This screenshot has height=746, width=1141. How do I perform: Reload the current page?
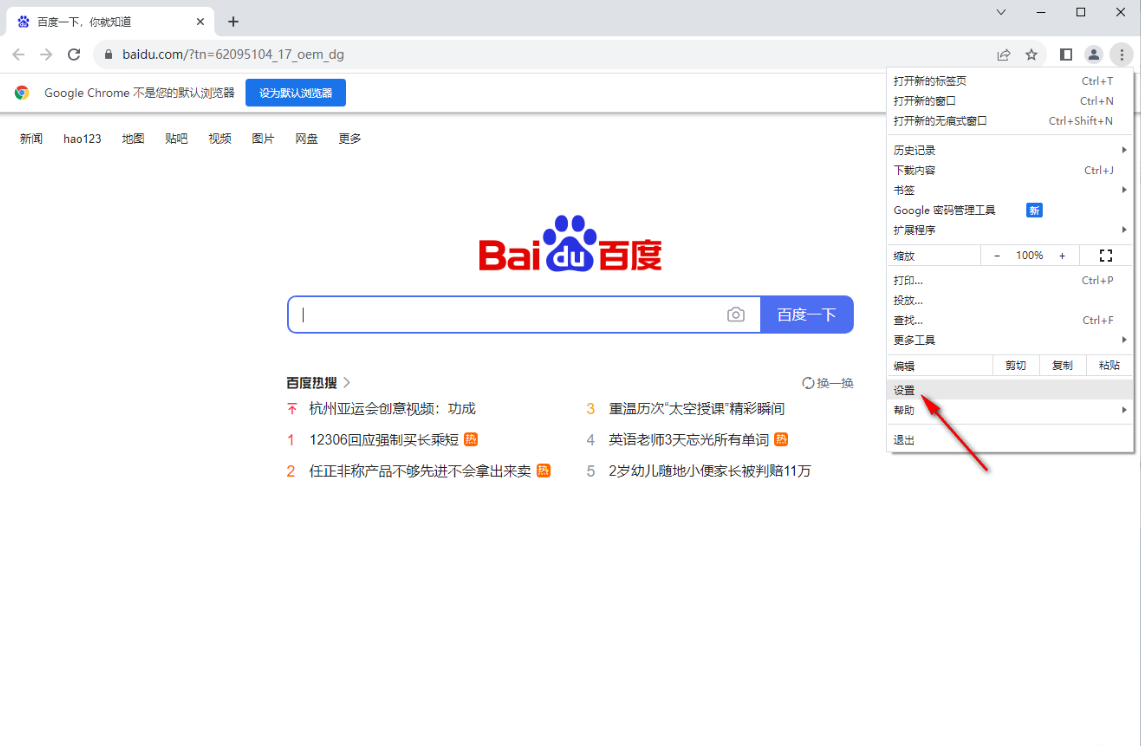pyautogui.click(x=73, y=55)
